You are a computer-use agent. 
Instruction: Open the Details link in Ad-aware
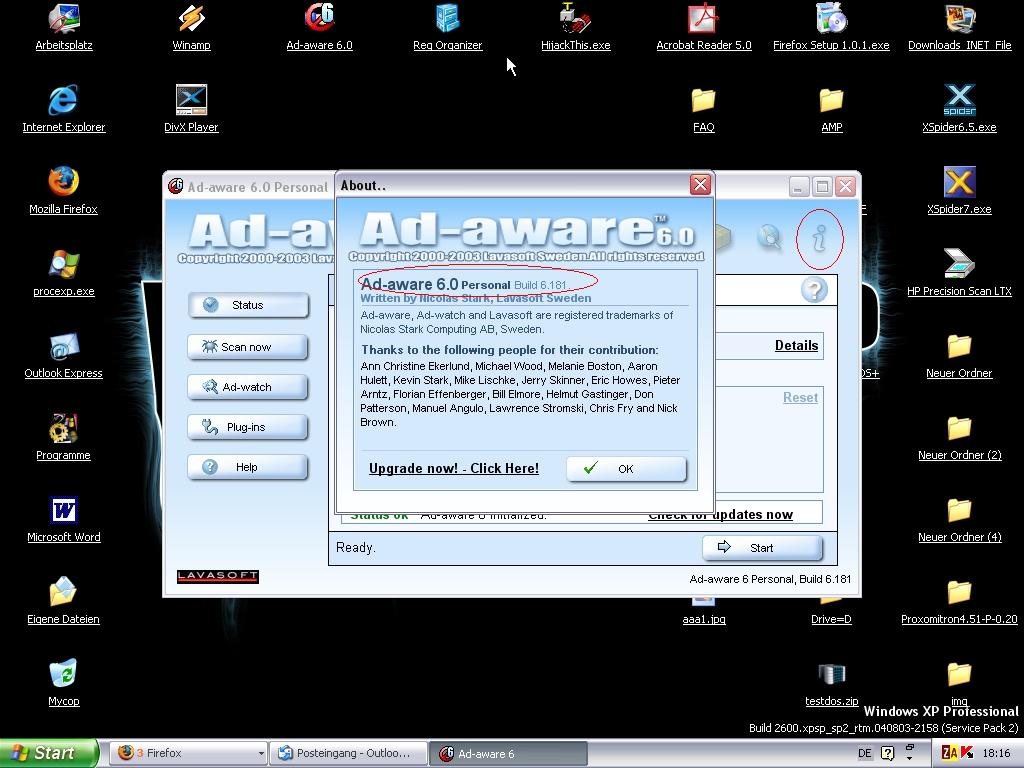coord(797,345)
